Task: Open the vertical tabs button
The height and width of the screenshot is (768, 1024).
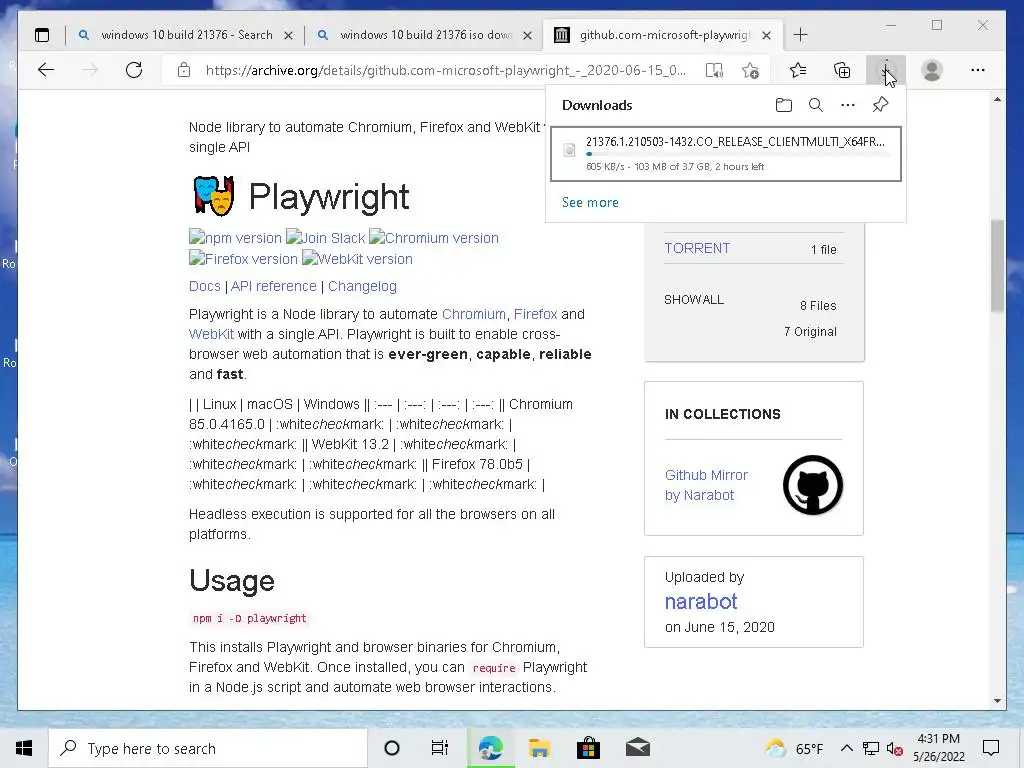Action: pos(42,35)
